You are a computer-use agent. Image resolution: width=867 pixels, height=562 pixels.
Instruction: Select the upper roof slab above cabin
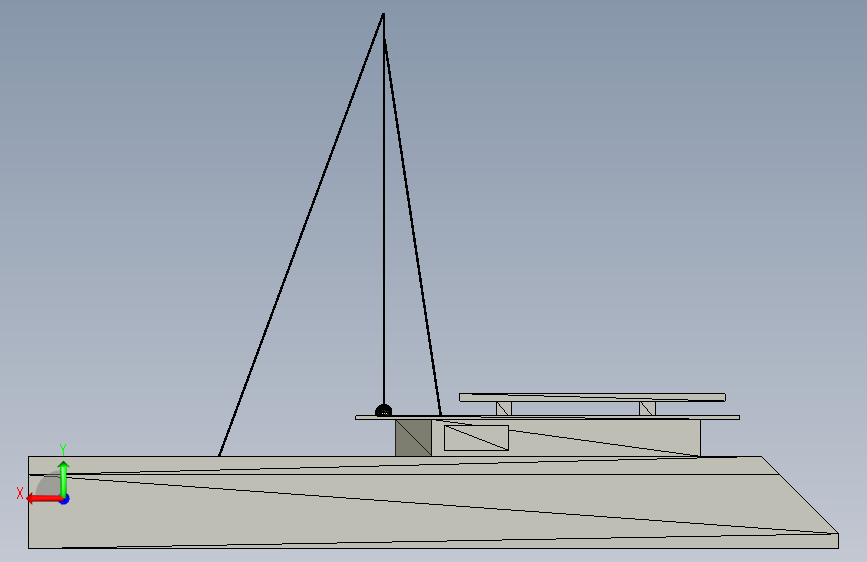(x=592, y=397)
